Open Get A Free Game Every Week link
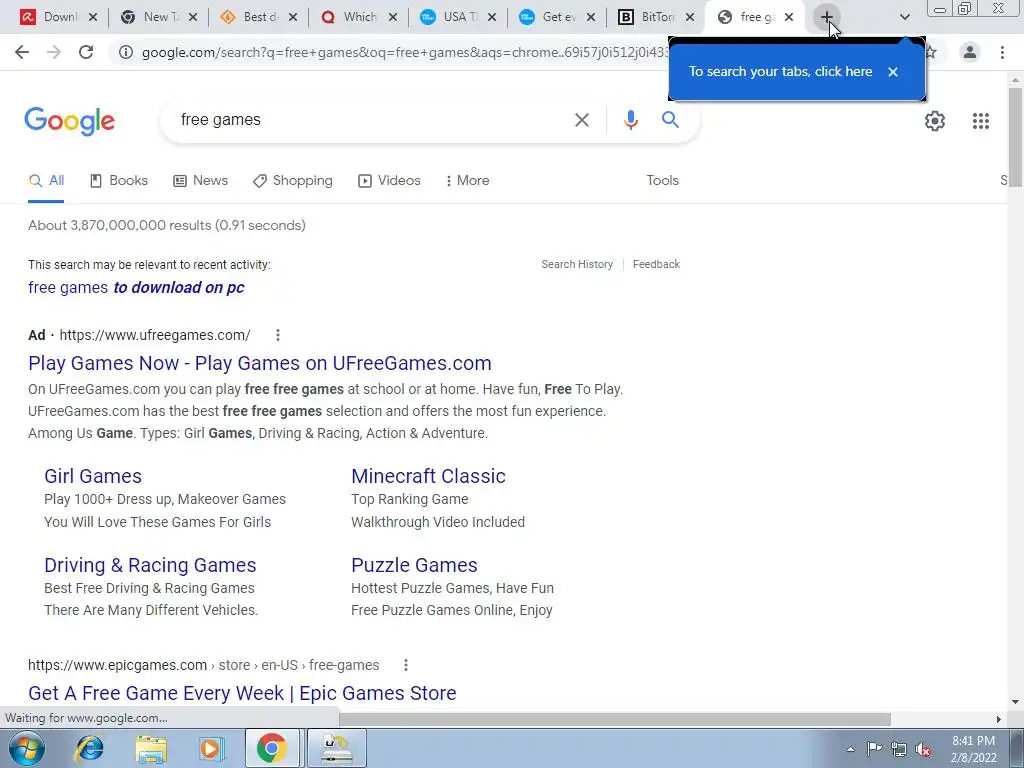The image size is (1024, 768). pos(242,693)
